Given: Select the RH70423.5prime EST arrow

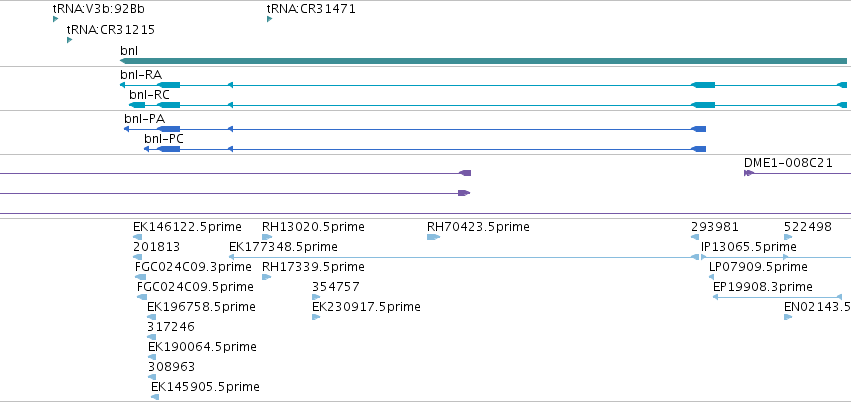Looking at the screenshot, I should (x=433, y=237).
